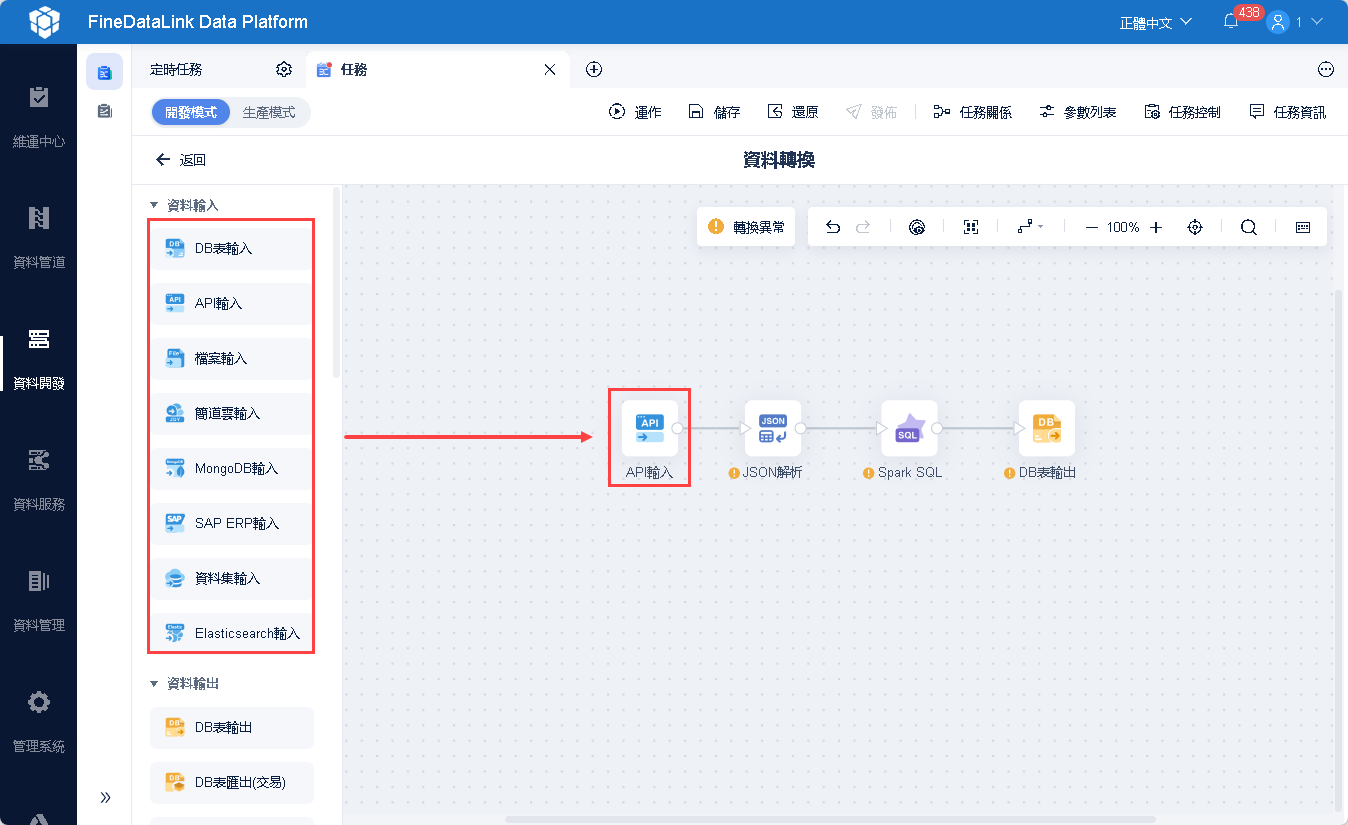Image resolution: width=1348 pixels, height=825 pixels.
Task: Pick DB表輸入 from the operator list
Action: [x=231, y=248]
